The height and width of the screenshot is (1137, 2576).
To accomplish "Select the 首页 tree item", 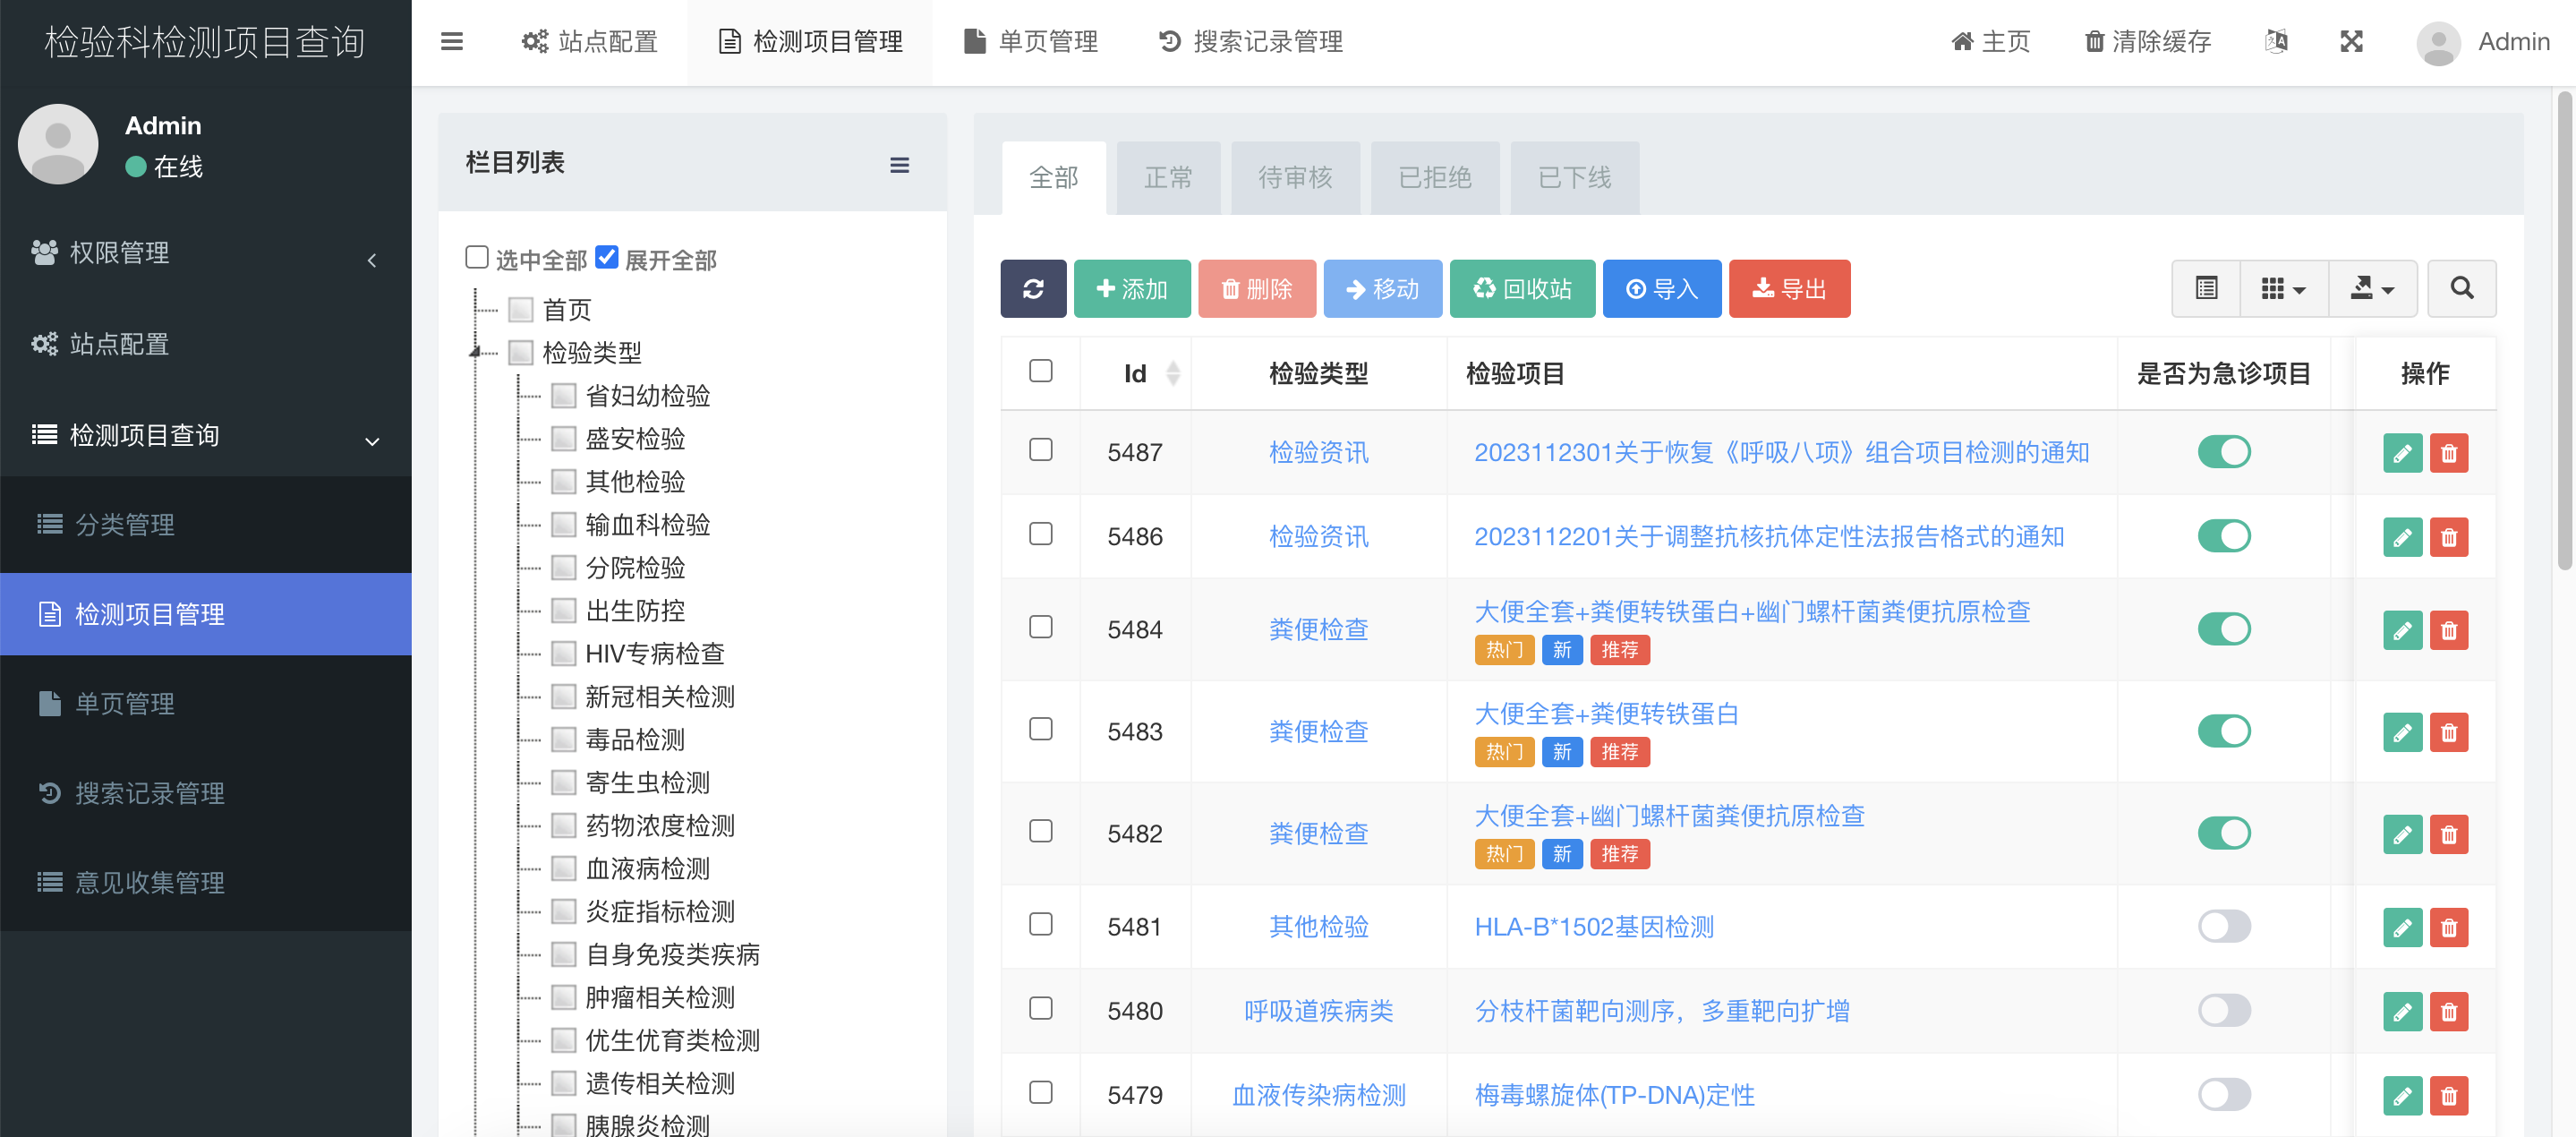I will (567, 310).
